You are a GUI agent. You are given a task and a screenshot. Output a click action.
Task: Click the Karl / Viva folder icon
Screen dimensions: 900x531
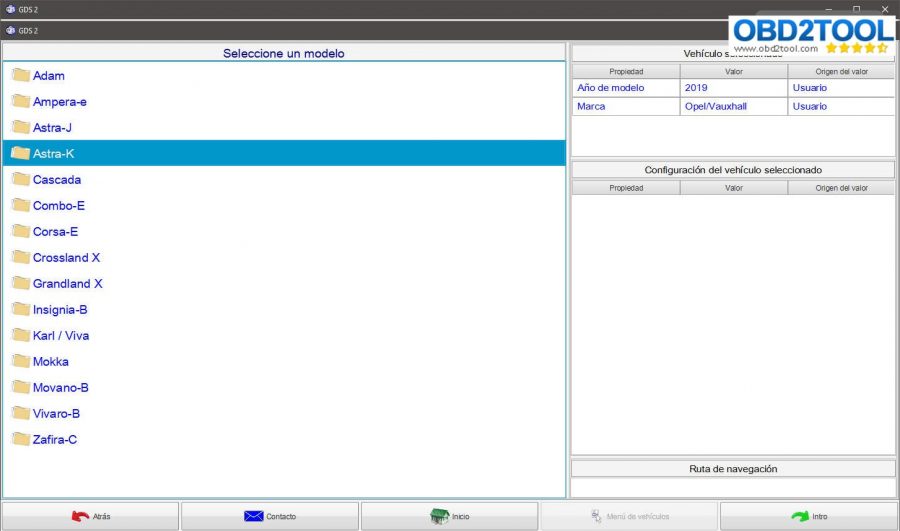tap(21, 335)
